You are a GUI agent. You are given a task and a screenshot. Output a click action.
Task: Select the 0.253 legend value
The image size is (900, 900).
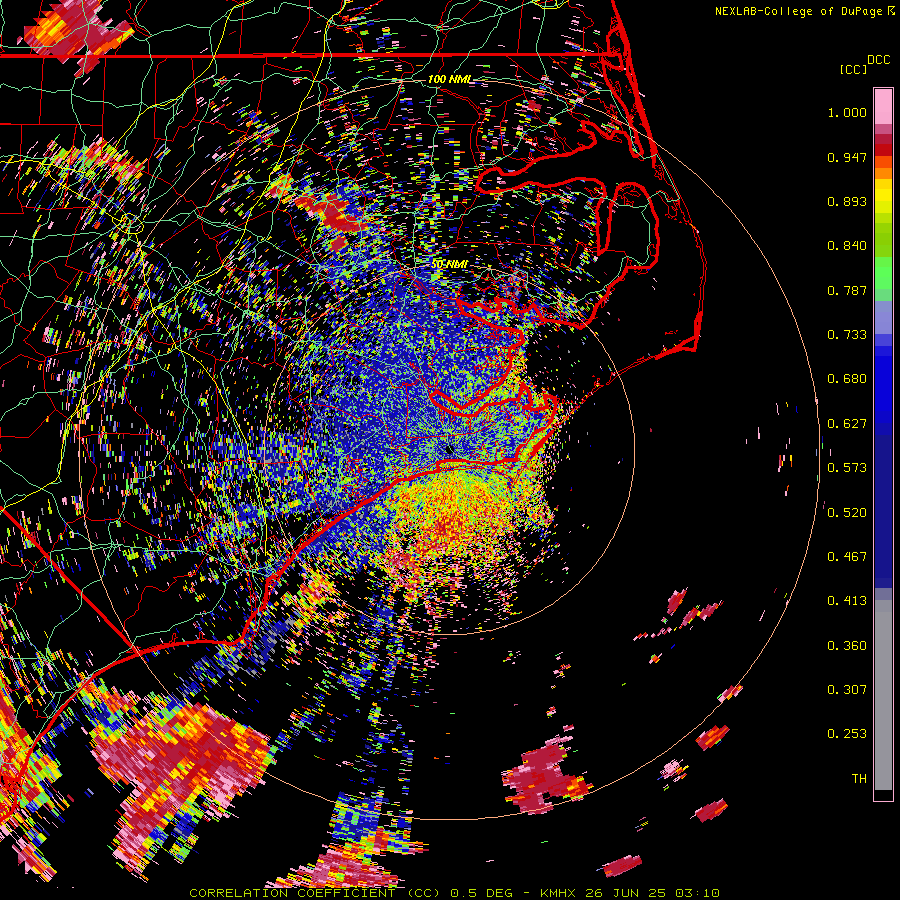tap(847, 734)
